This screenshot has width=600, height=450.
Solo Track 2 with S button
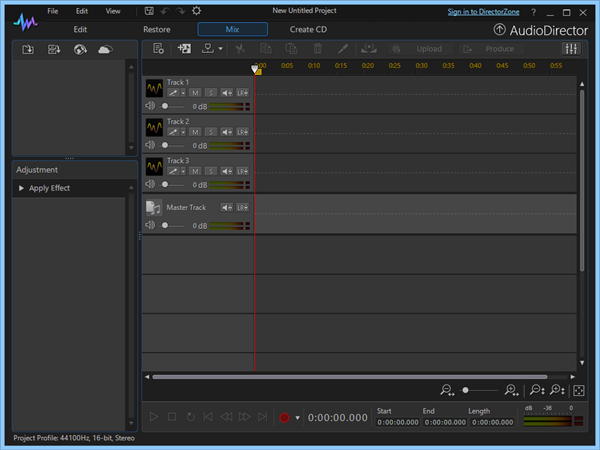coord(210,132)
